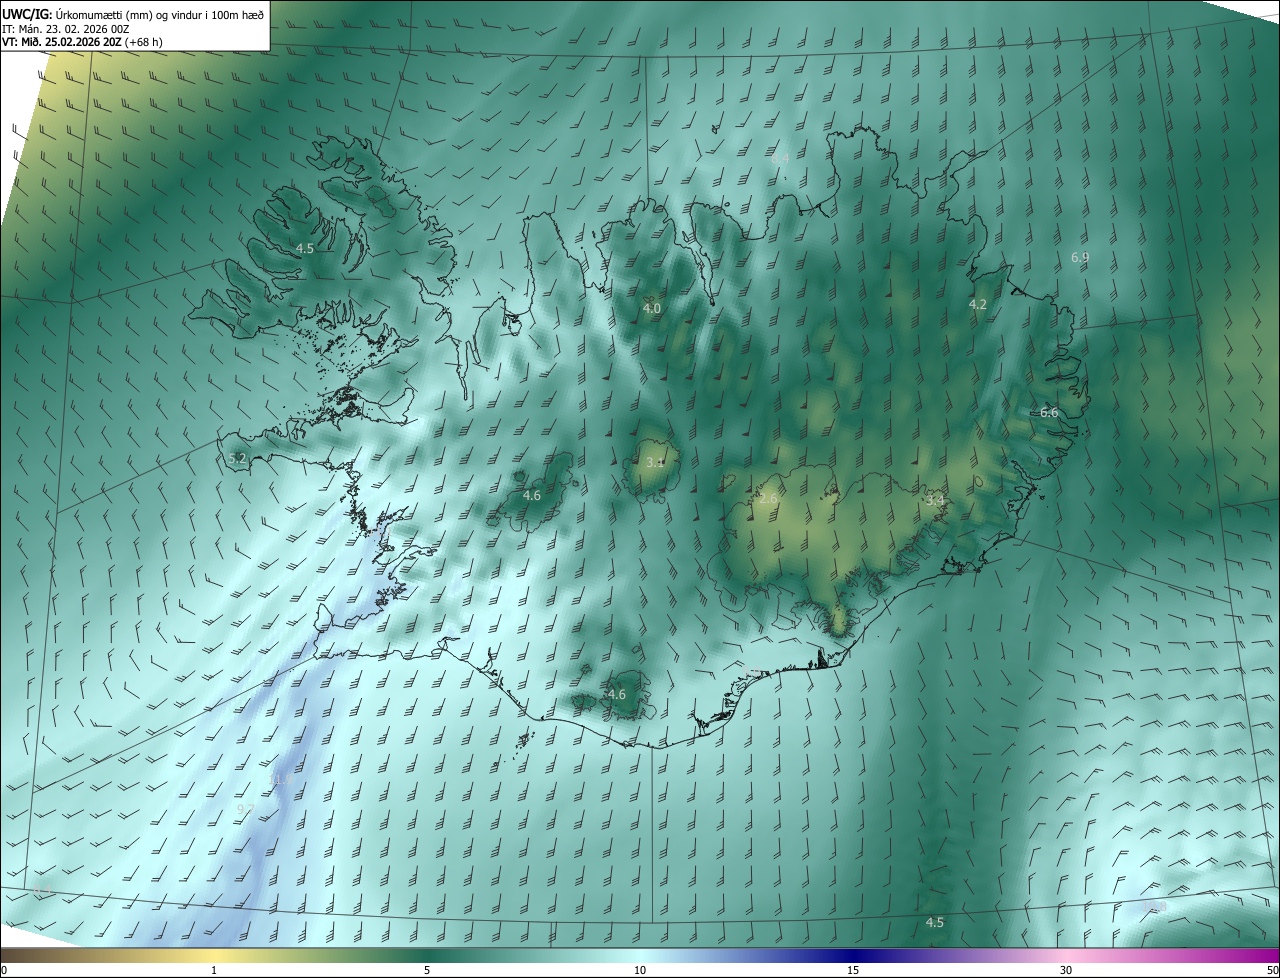Select the 'IT: Mán. 23. 02. 2026 00Z' line

66,29
